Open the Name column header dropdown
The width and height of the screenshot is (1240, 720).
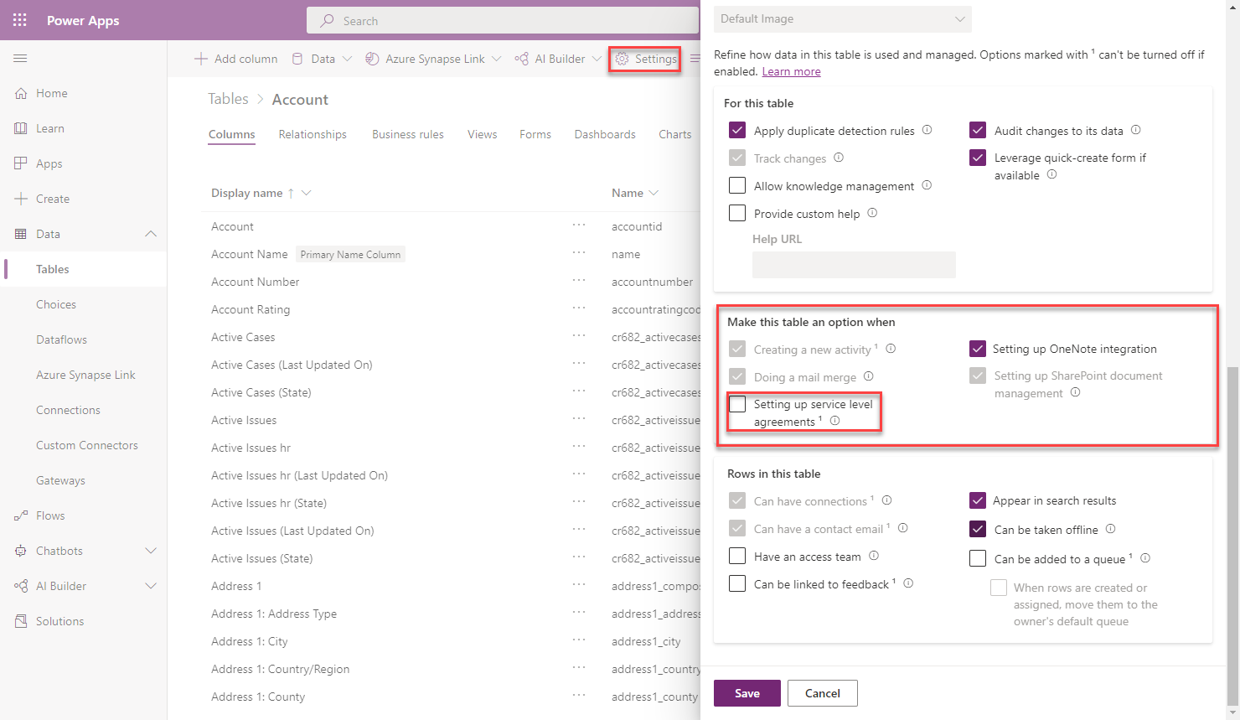point(654,193)
